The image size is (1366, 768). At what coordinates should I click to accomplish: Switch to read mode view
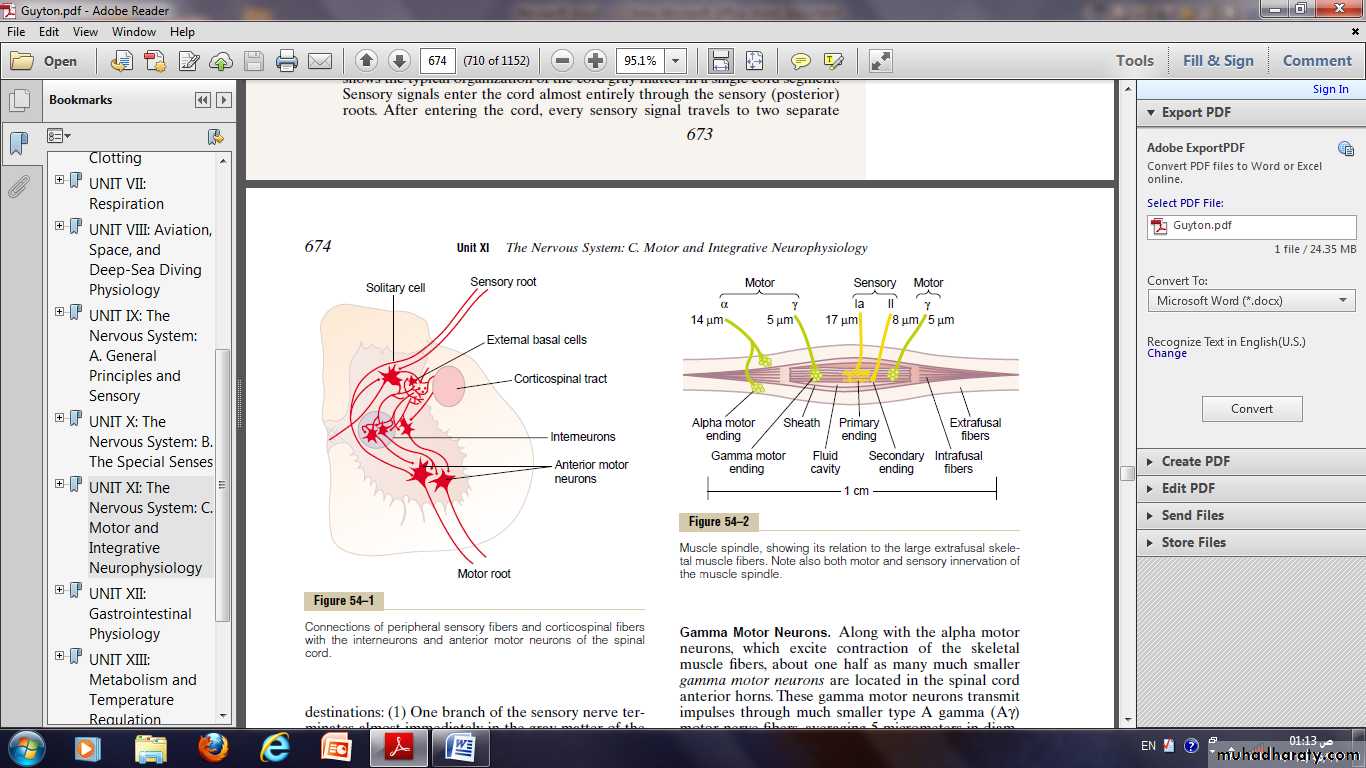tap(880, 61)
